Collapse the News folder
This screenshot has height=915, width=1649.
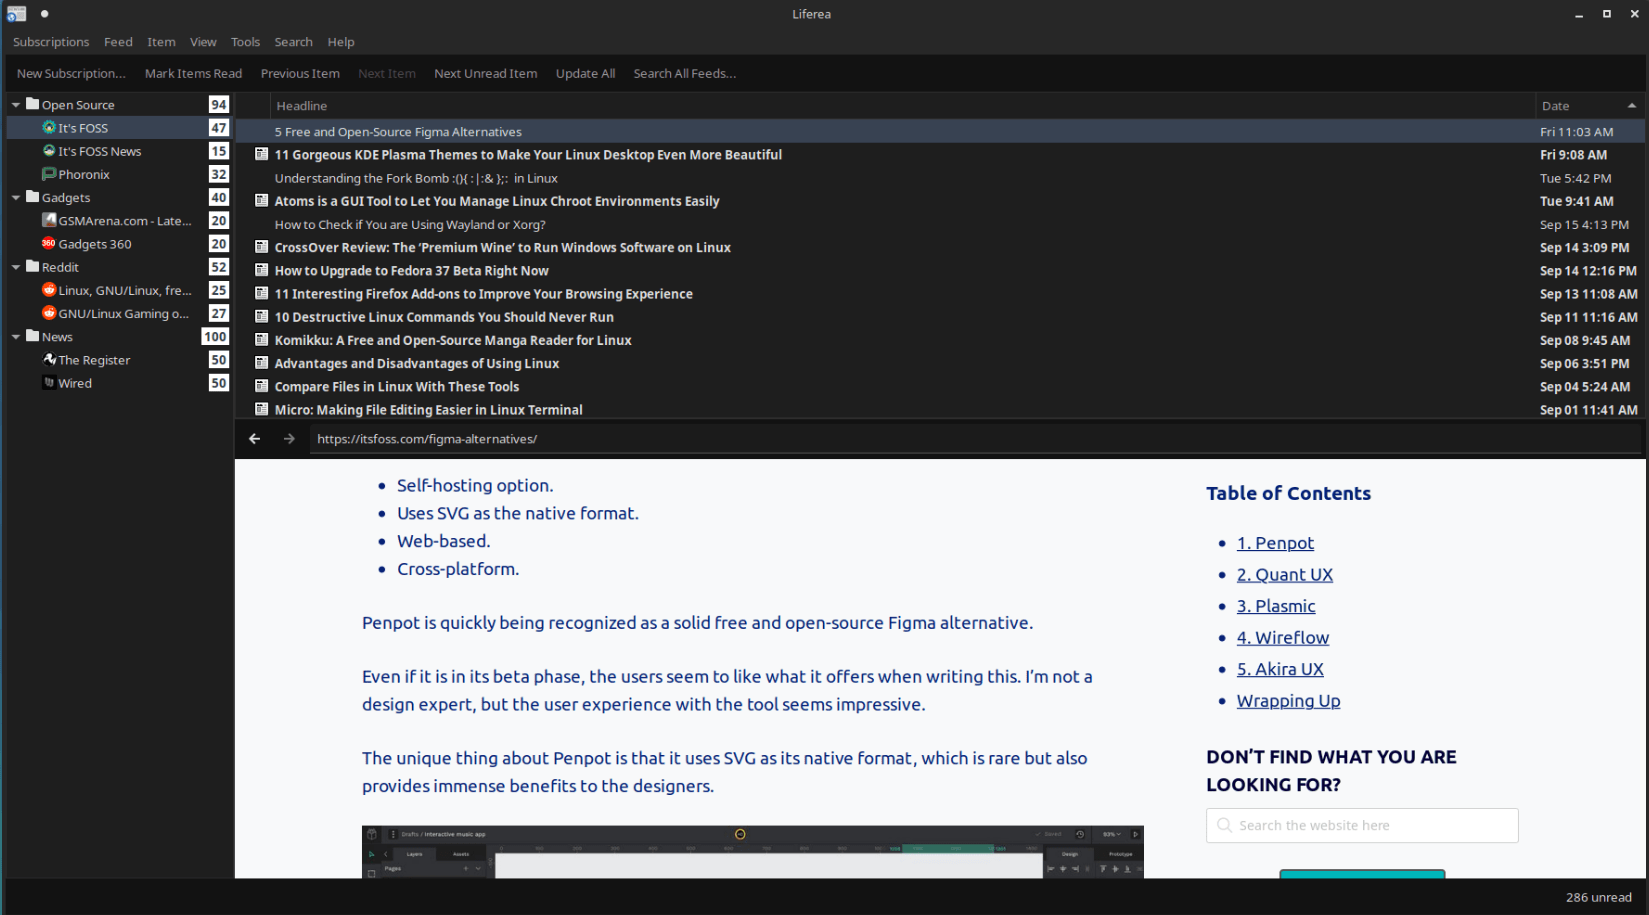(16, 337)
